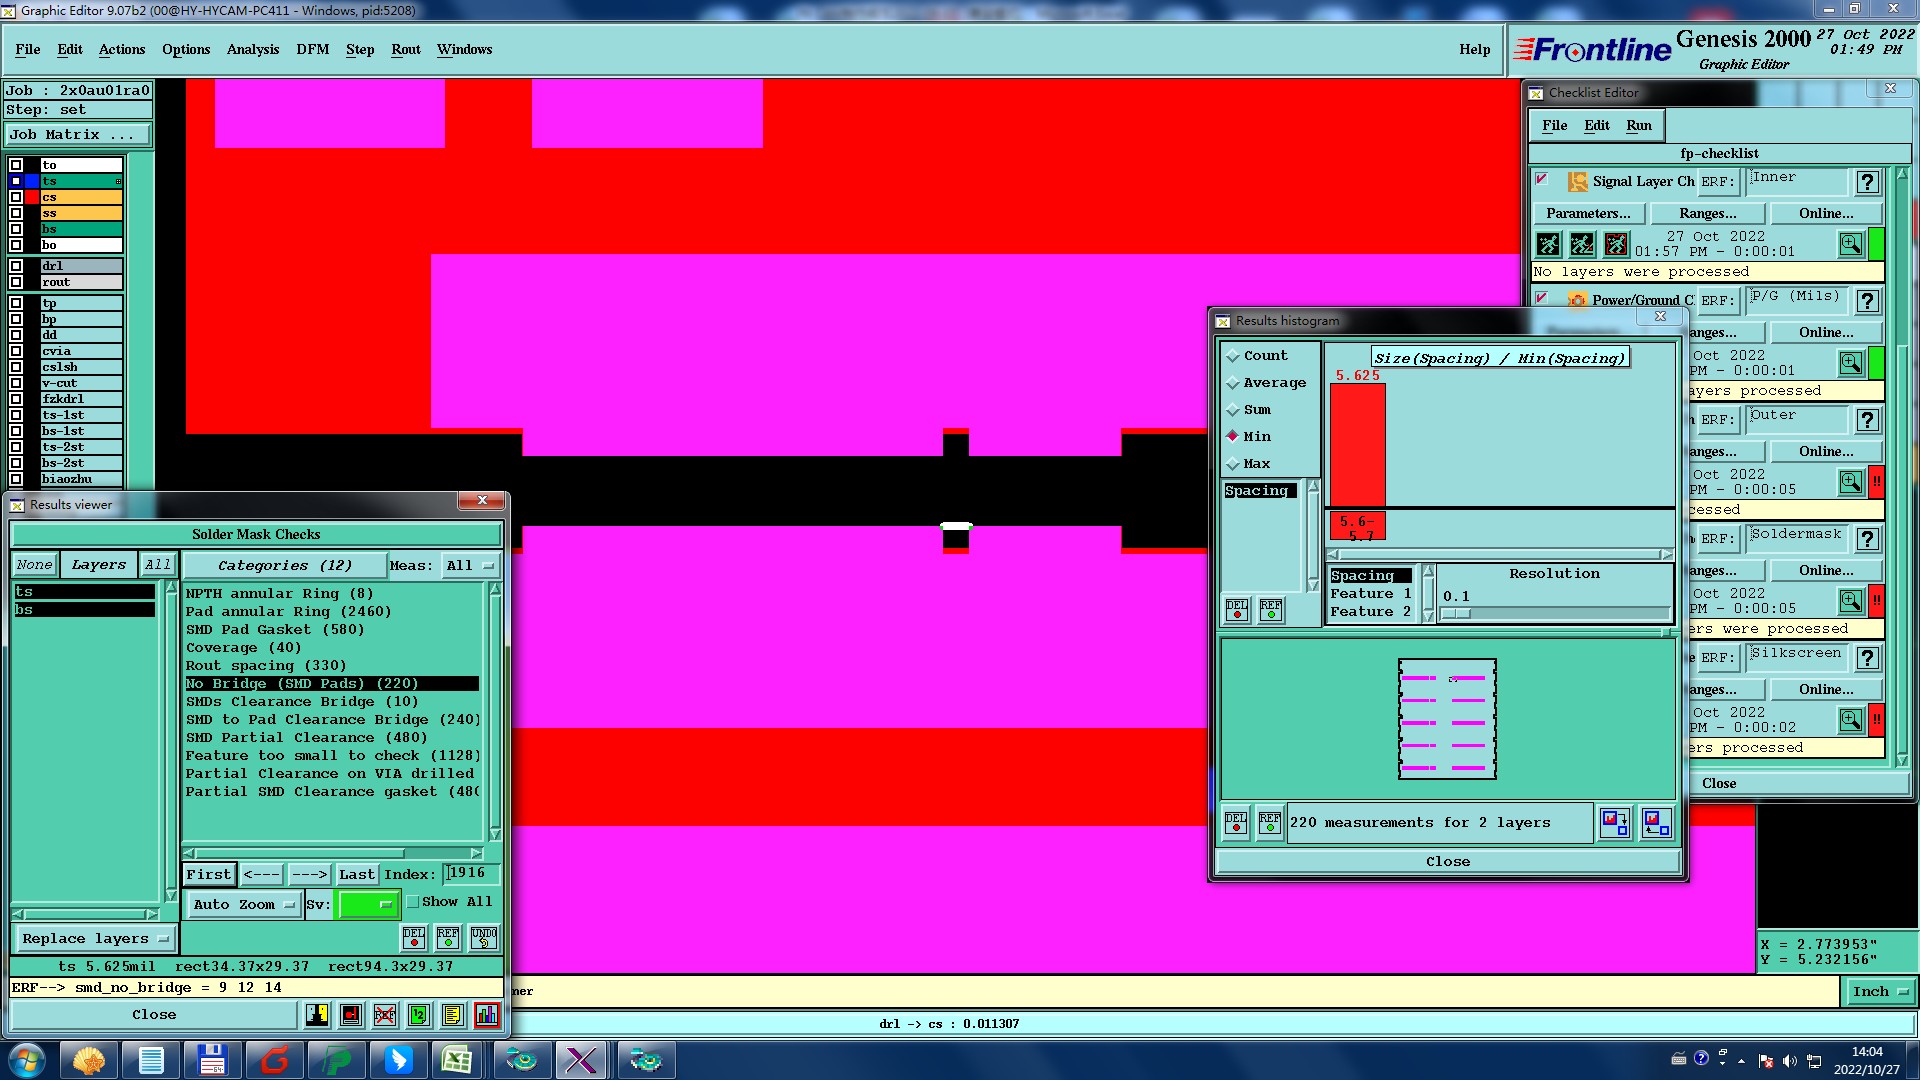Open the Inch units dropdown

tap(1879, 991)
